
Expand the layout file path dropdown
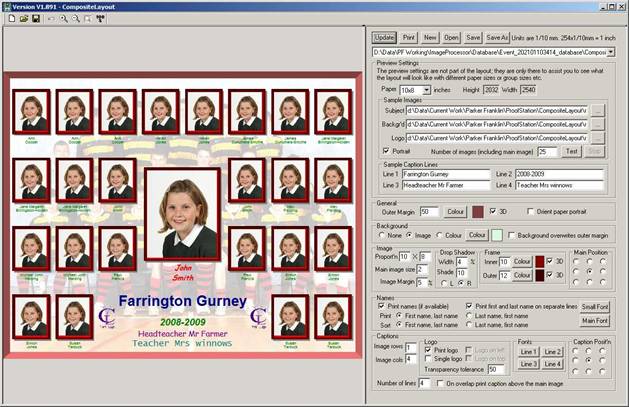(x=610, y=51)
